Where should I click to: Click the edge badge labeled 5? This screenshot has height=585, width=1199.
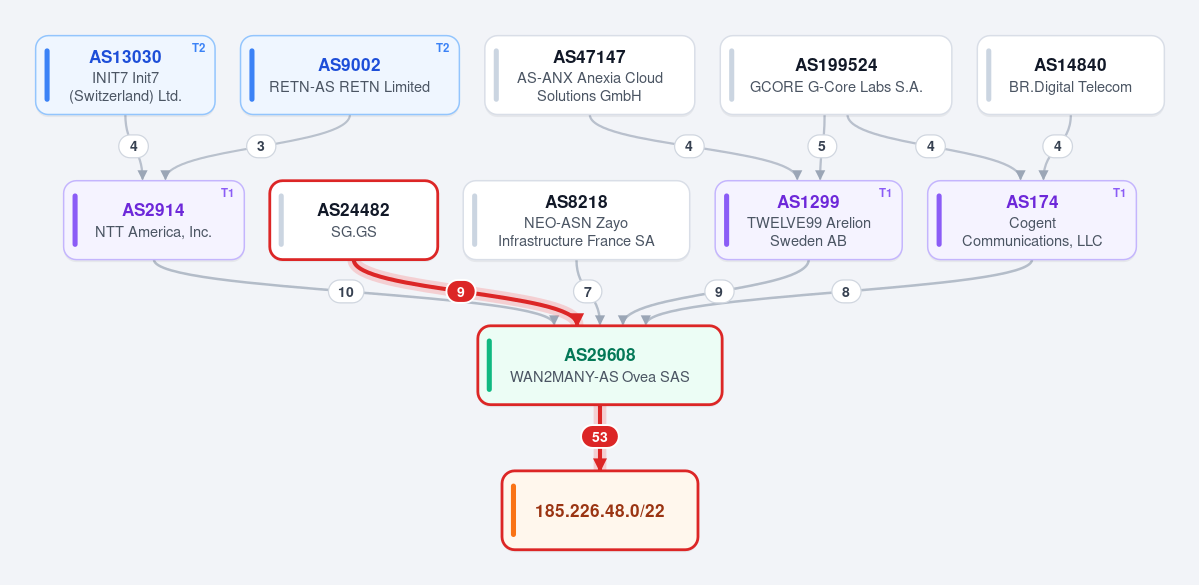click(822, 146)
